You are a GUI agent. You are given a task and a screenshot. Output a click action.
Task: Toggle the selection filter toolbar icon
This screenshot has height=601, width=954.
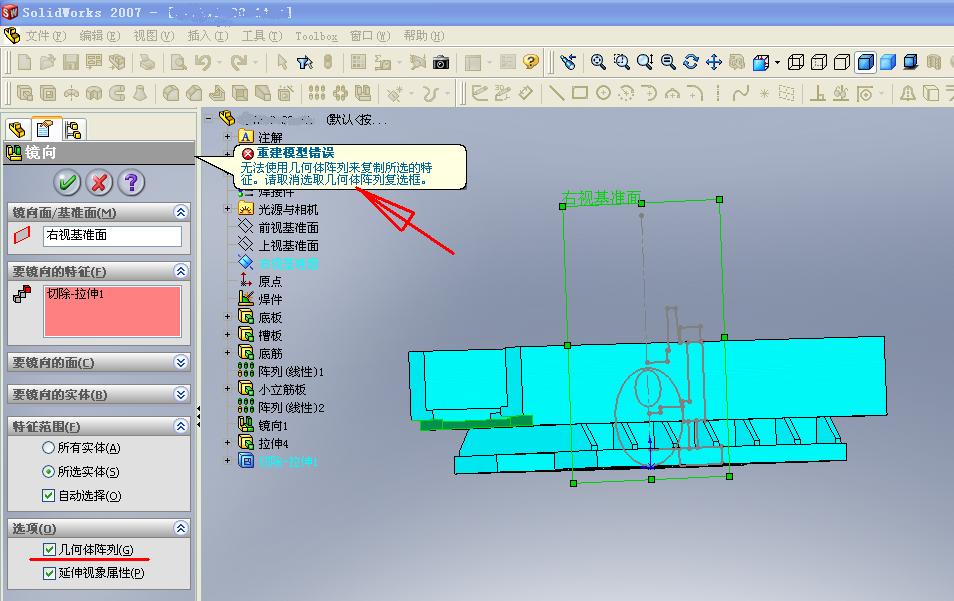pos(305,62)
